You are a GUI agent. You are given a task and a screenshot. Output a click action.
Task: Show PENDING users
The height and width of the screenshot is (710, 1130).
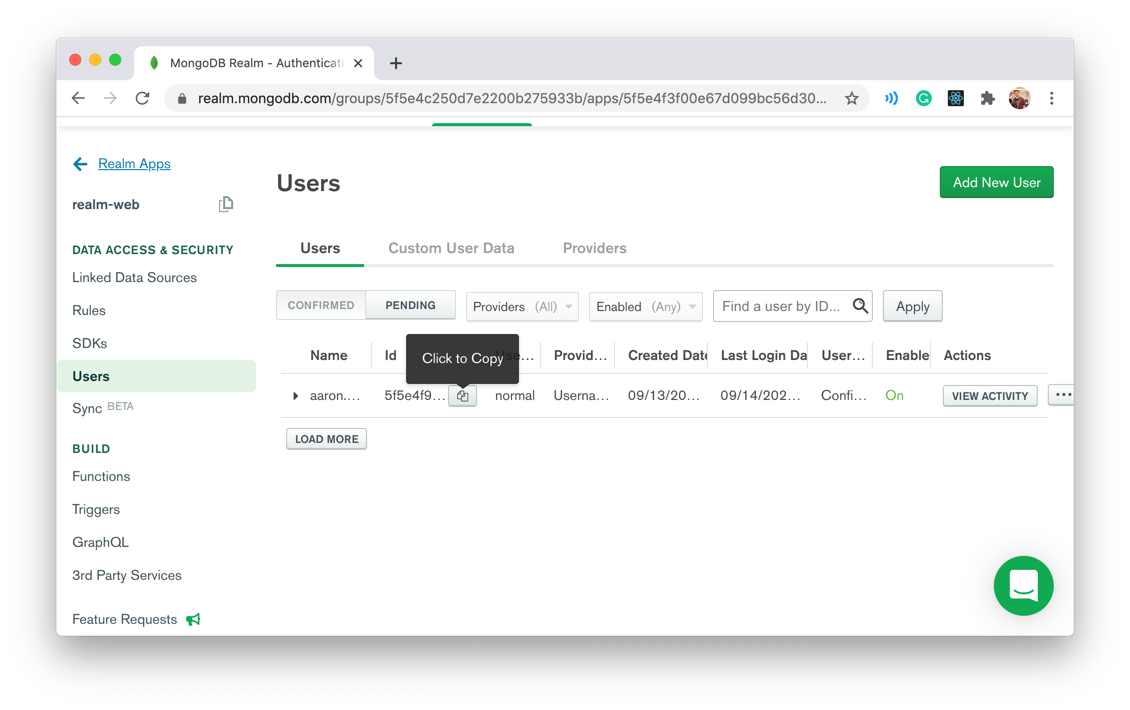pos(411,306)
